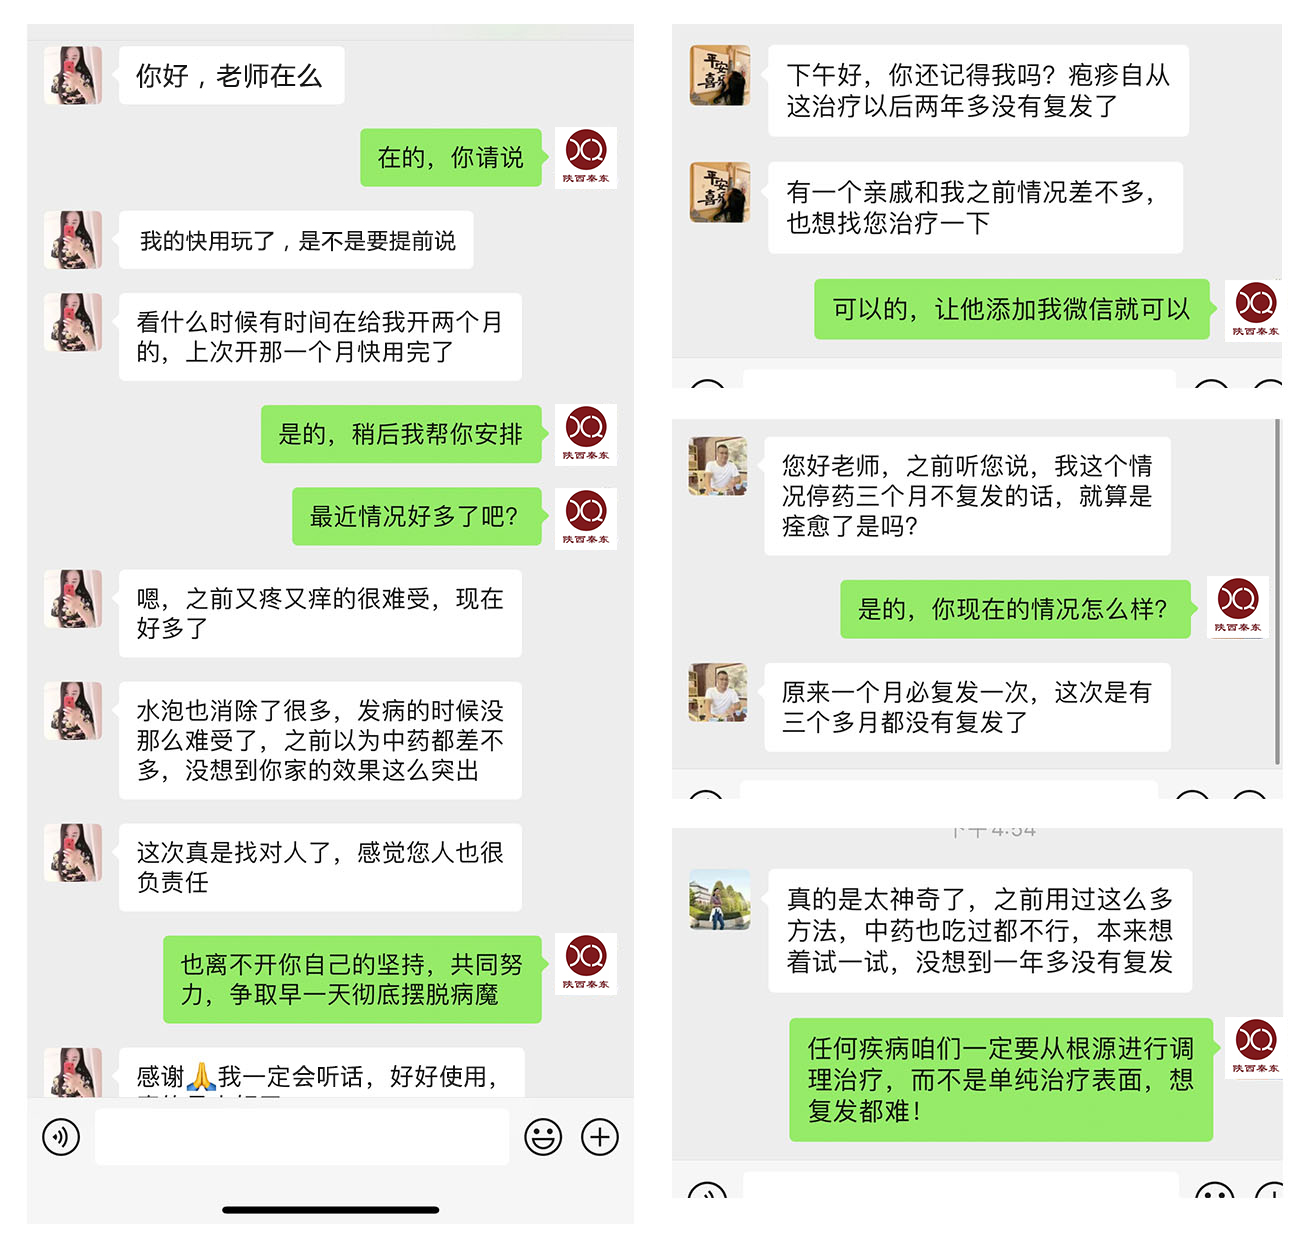Tap the green bubble '是的，稍后我帮你安排'
The height and width of the screenshot is (1251, 1314).
click(401, 434)
